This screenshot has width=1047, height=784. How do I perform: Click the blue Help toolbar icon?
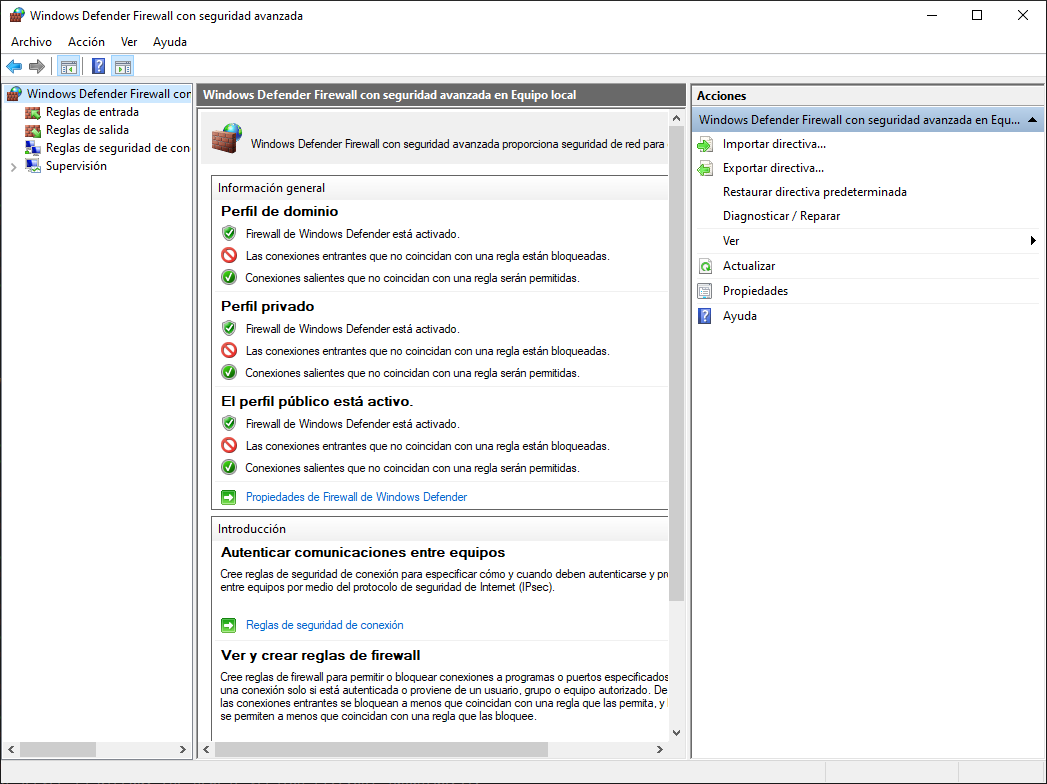click(98, 66)
